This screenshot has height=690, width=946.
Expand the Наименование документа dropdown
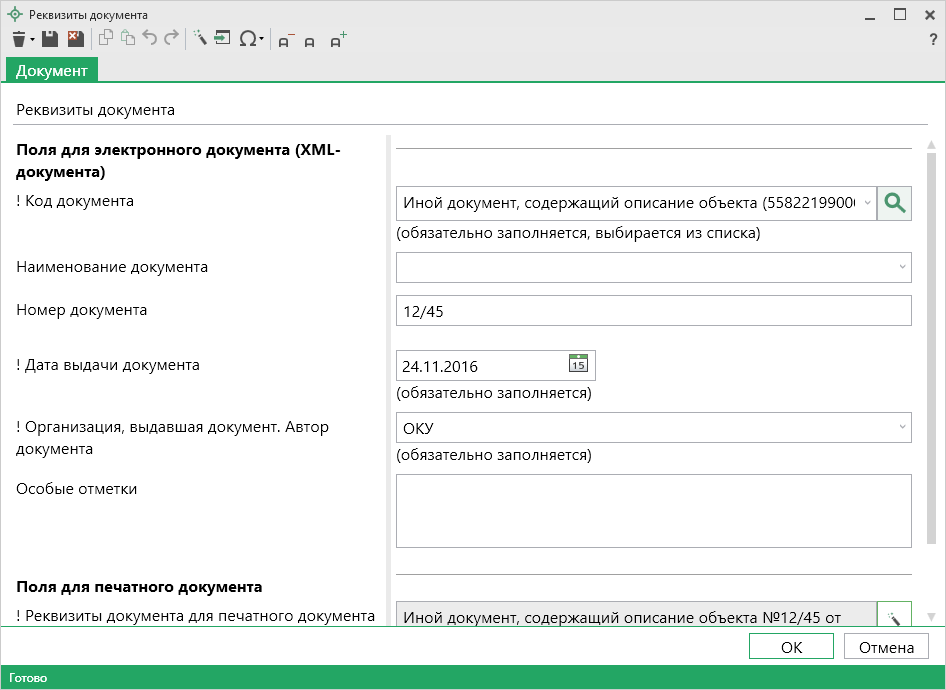pyautogui.click(x=902, y=267)
